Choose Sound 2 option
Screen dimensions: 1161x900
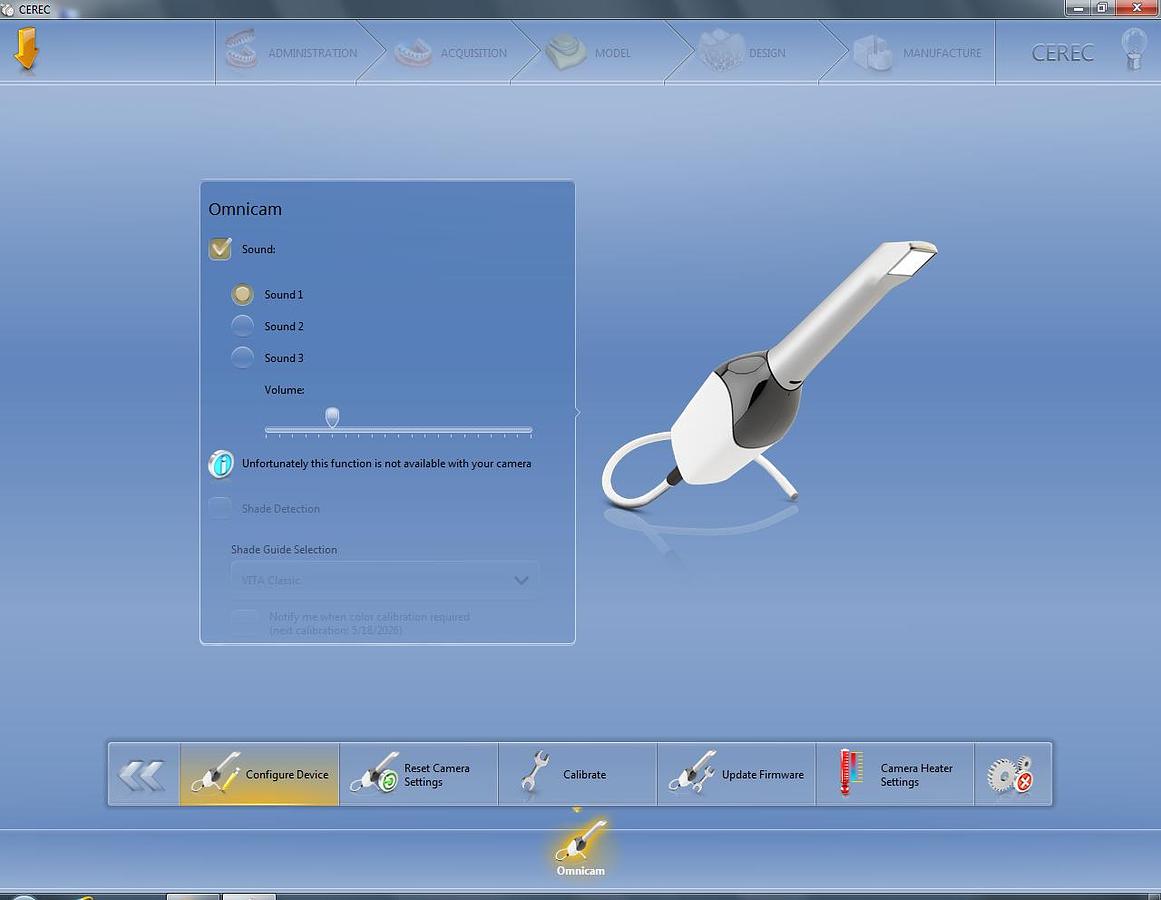[x=242, y=326]
